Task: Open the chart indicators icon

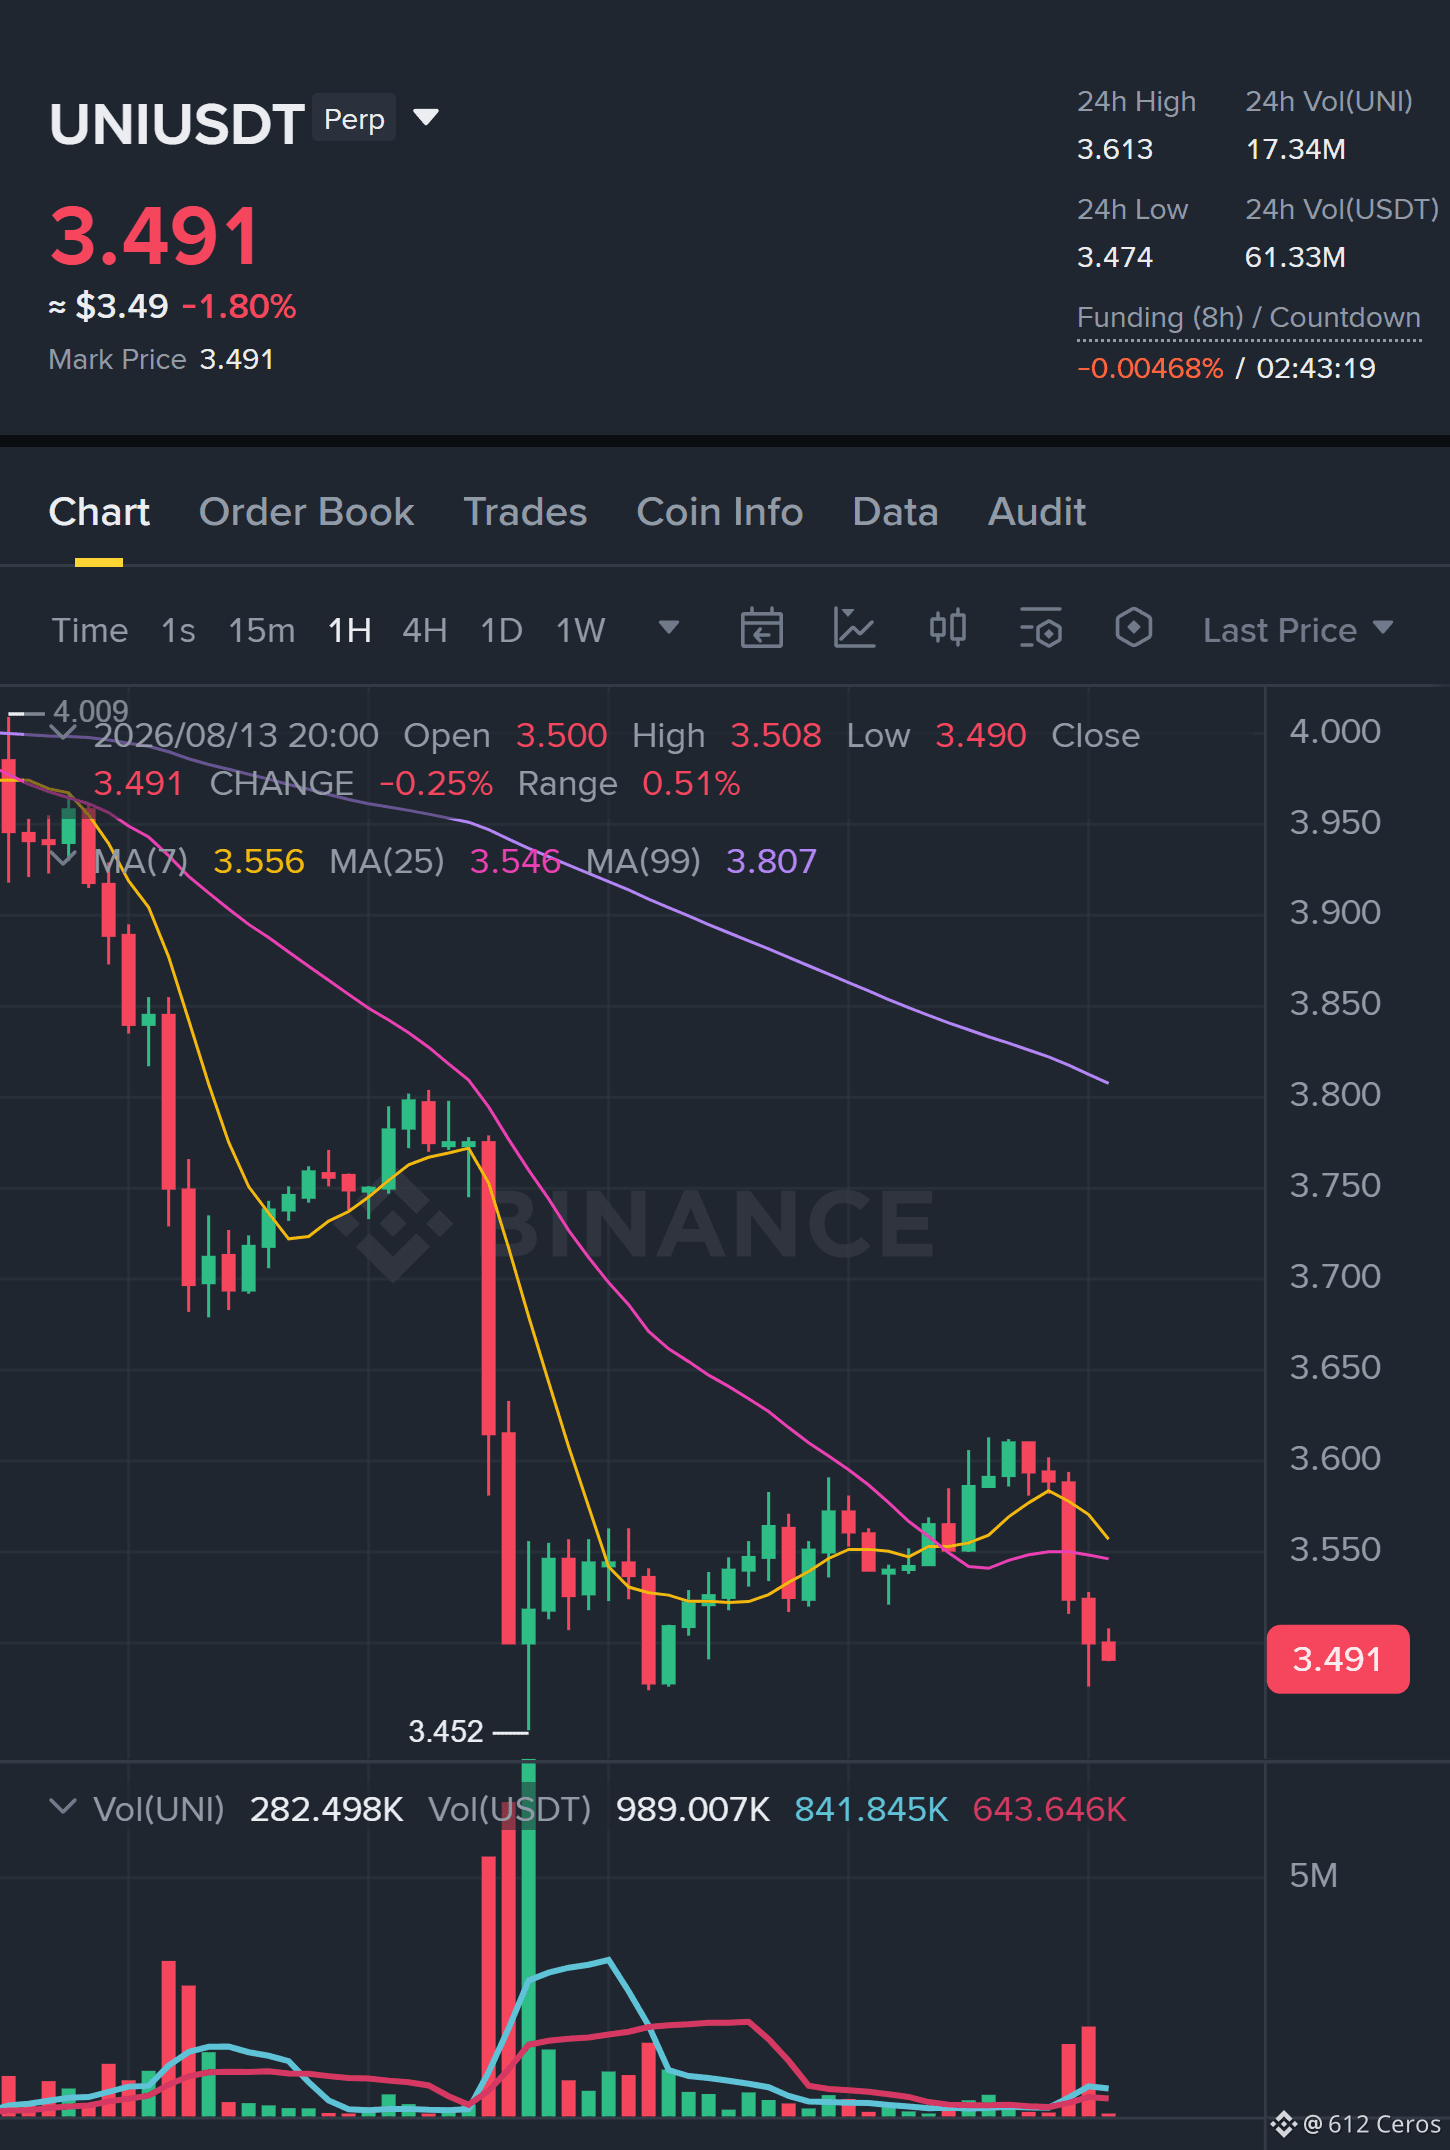Action: (x=855, y=629)
